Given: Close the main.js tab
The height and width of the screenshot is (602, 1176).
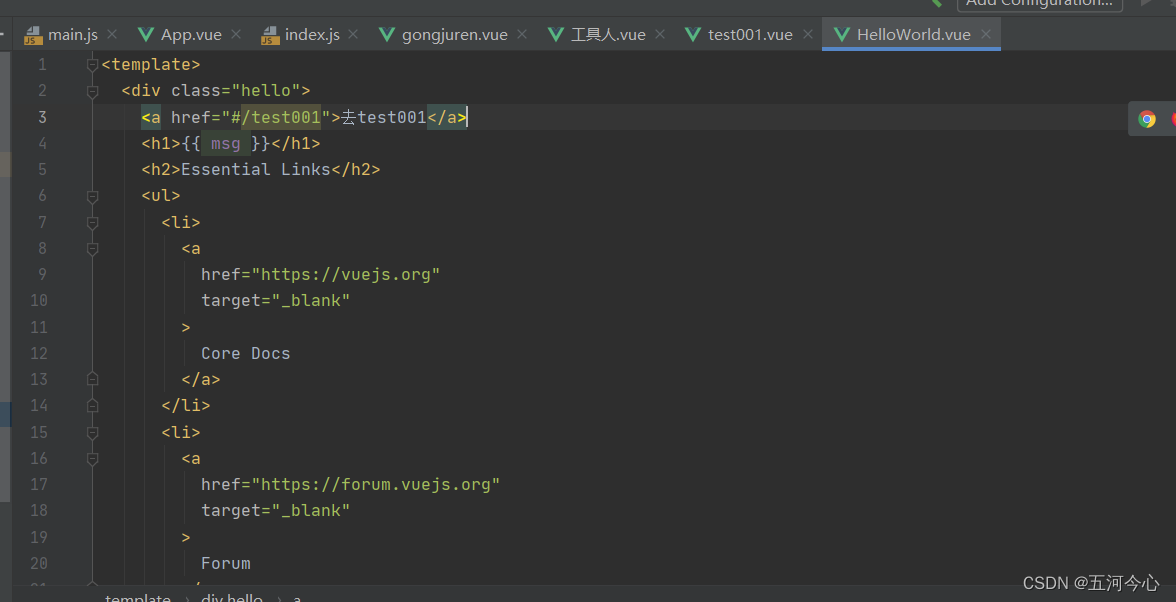Looking at the screenshot, I should [112, 34].
